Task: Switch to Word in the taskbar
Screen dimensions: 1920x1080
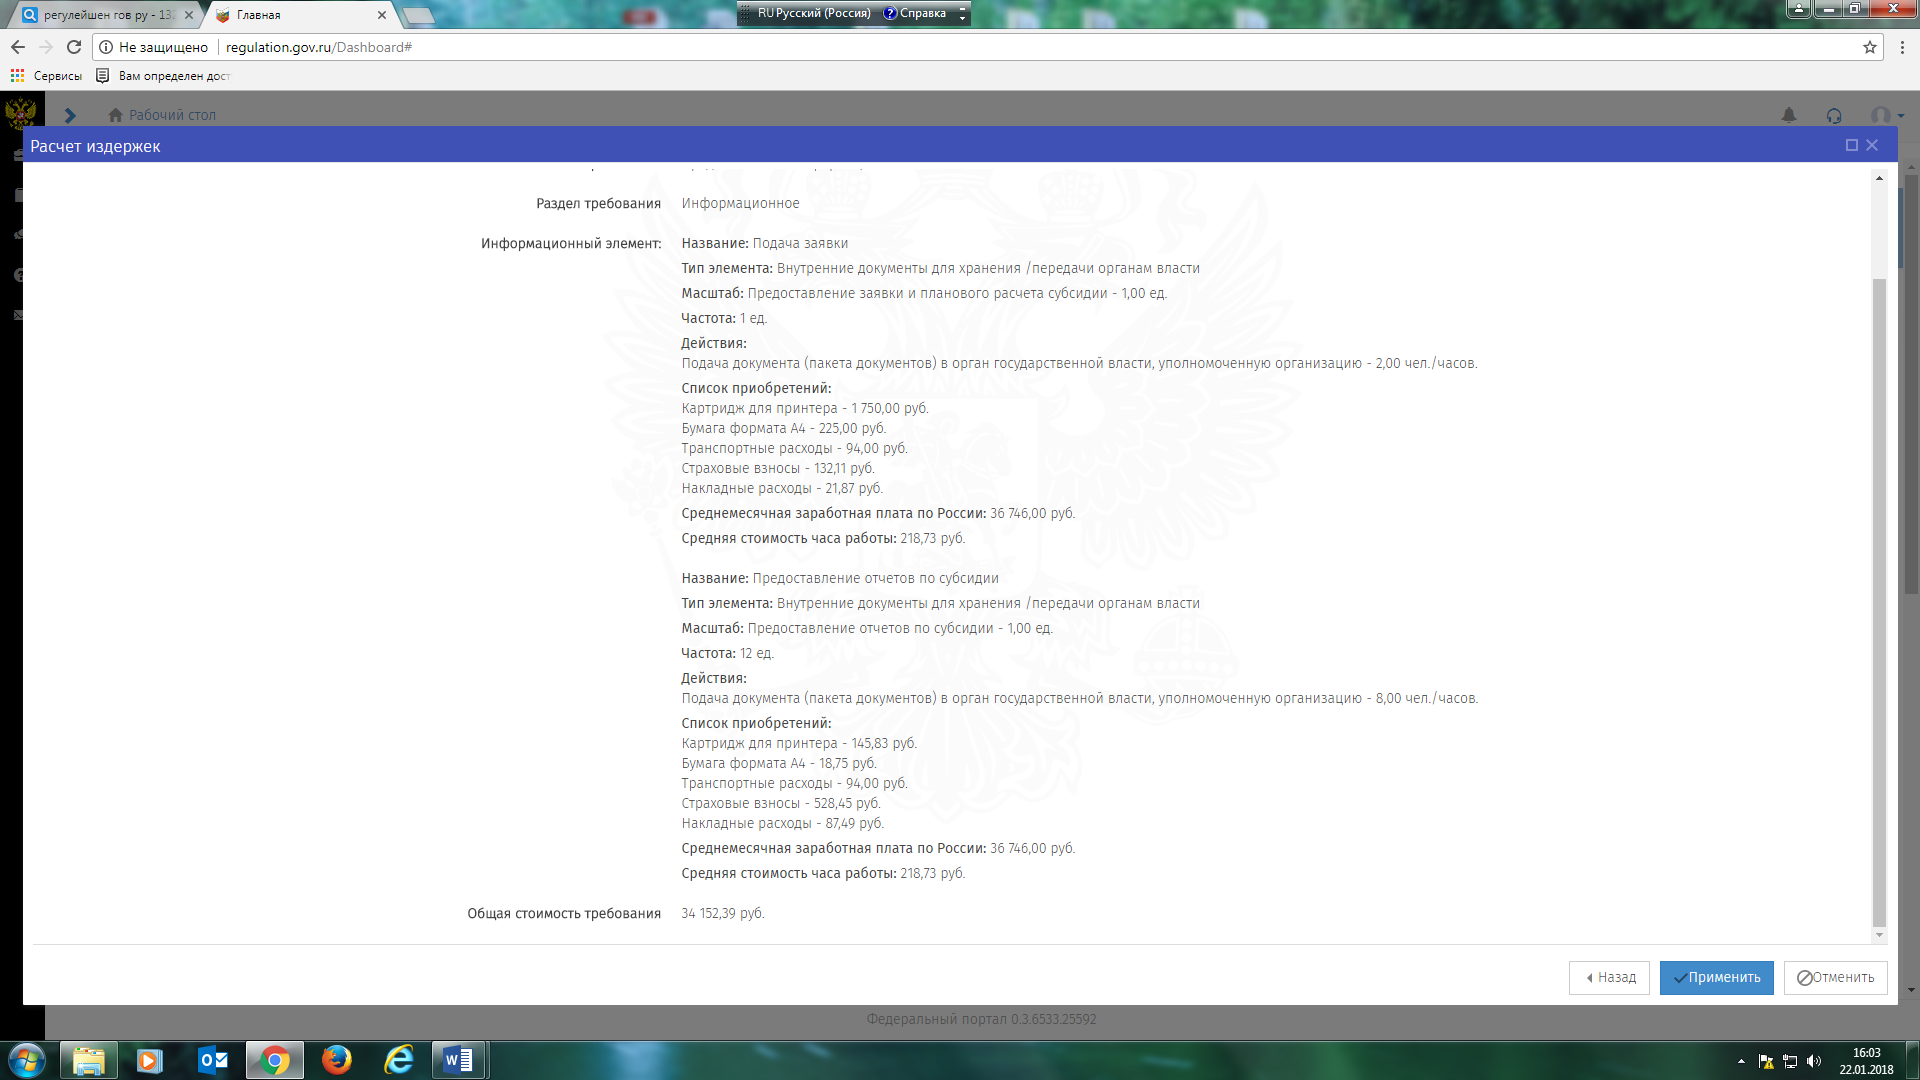Action: (x=459, y=1060)
